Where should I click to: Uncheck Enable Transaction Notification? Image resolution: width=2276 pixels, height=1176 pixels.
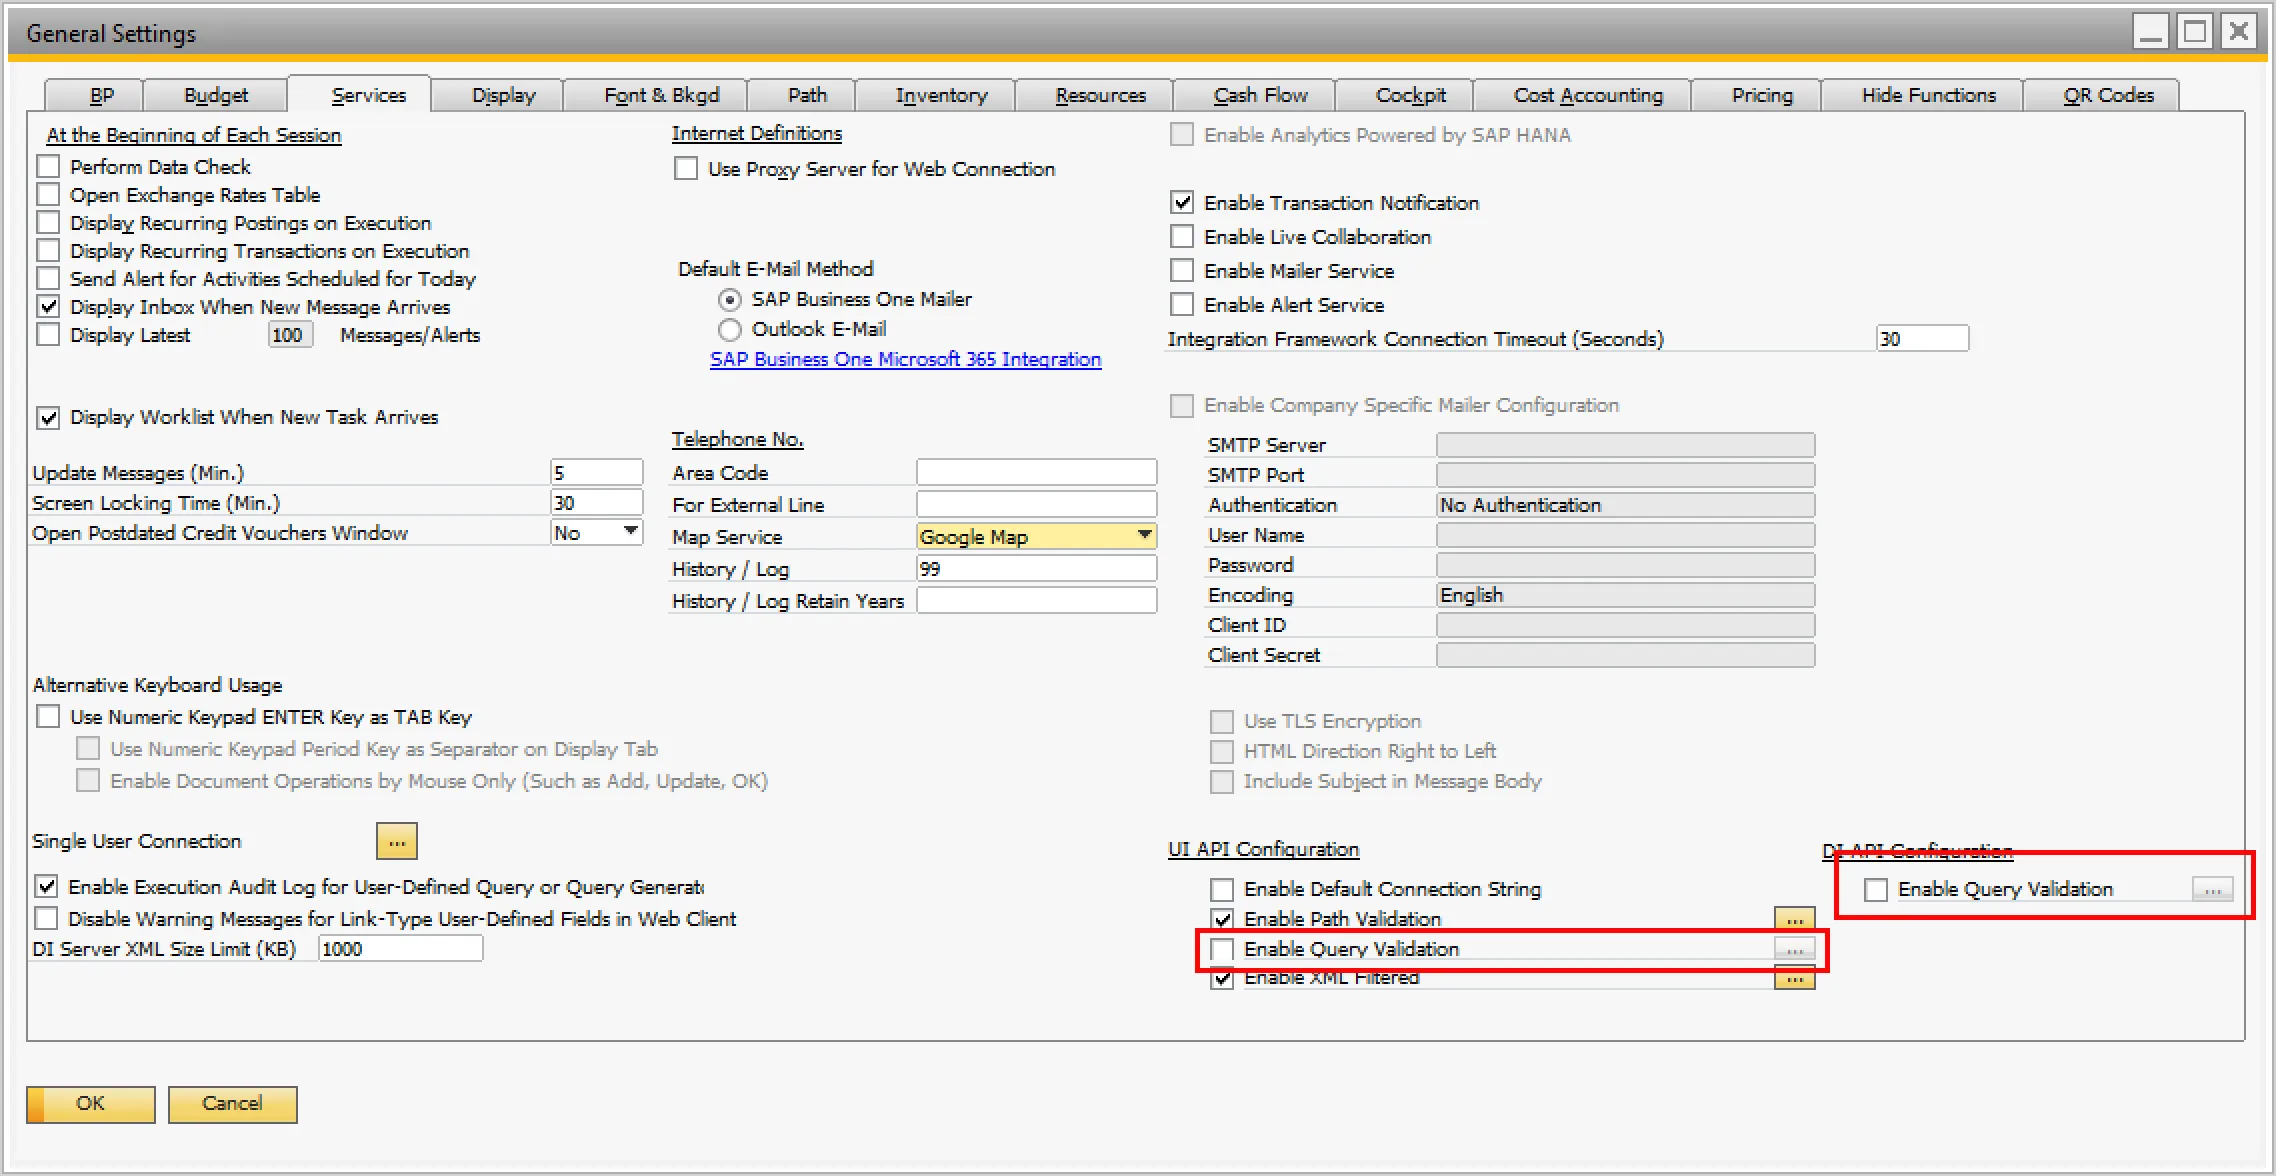point(1182,203)
